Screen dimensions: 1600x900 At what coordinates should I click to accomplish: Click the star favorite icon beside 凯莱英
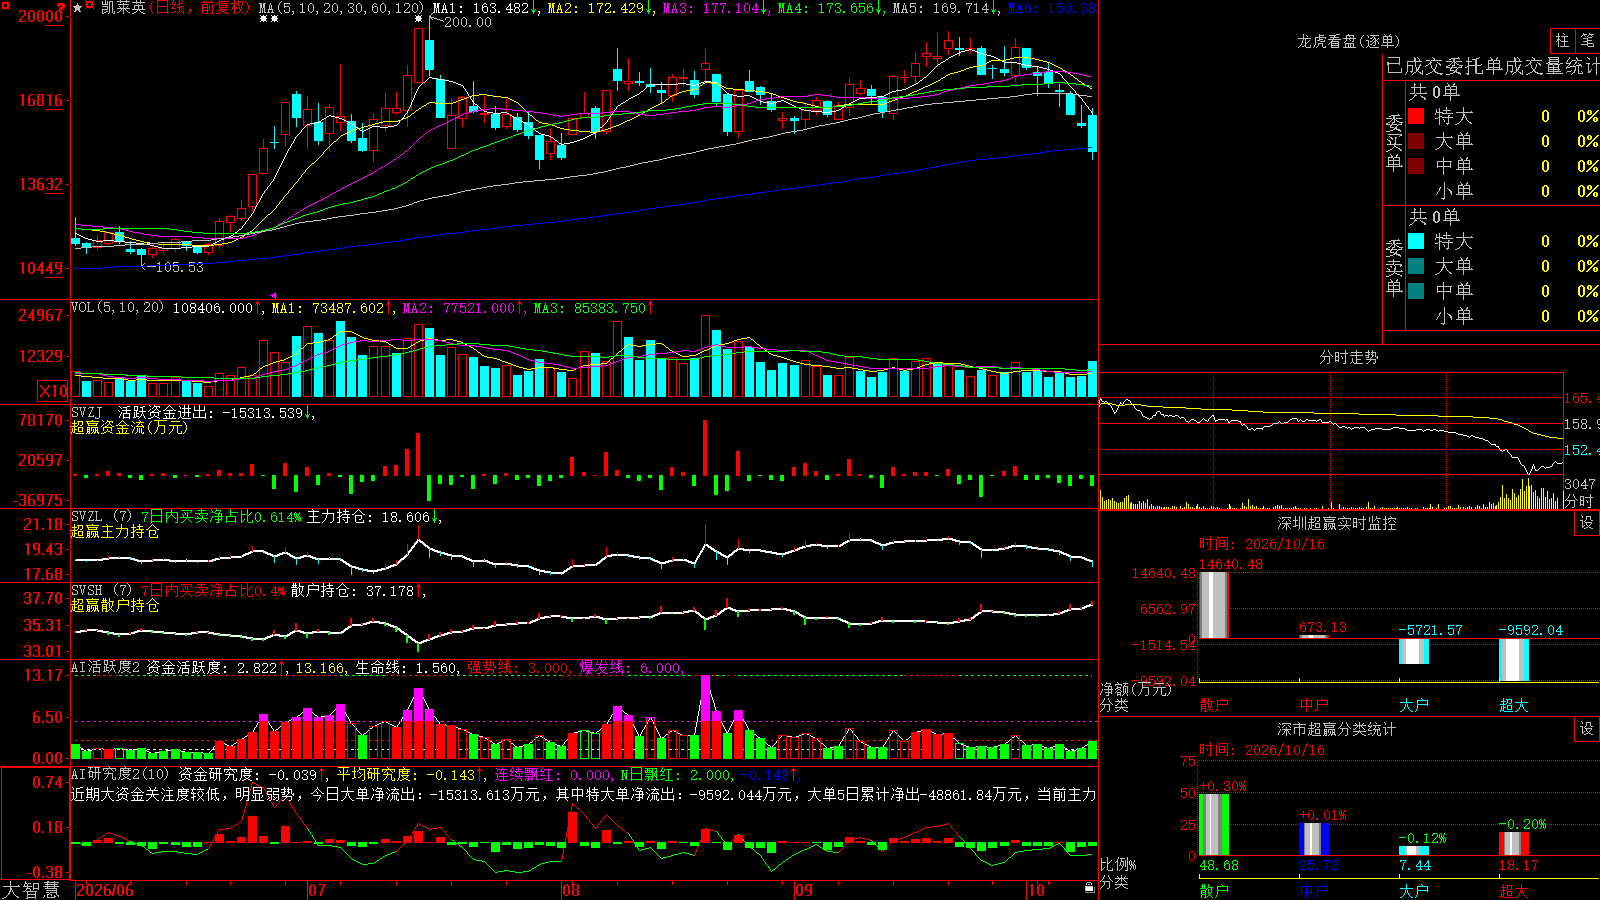click(x=78, y=8)
